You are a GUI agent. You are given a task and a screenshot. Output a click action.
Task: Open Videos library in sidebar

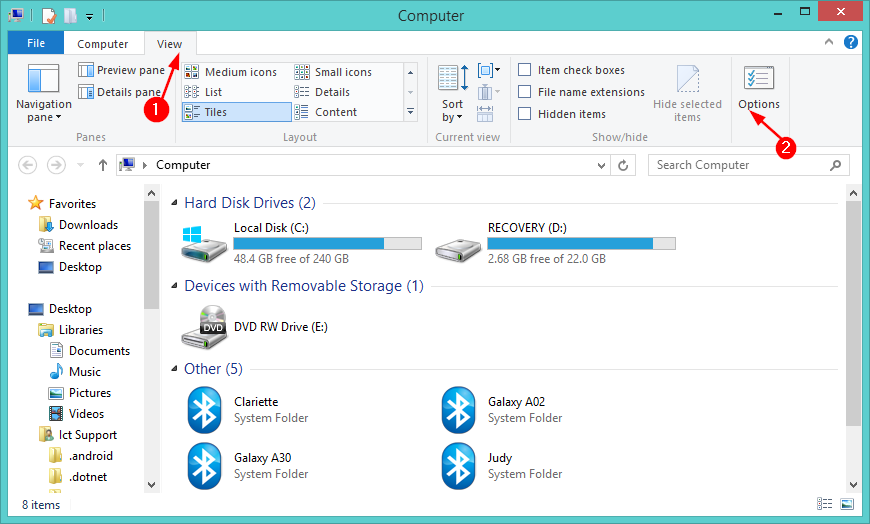(77, 414)
